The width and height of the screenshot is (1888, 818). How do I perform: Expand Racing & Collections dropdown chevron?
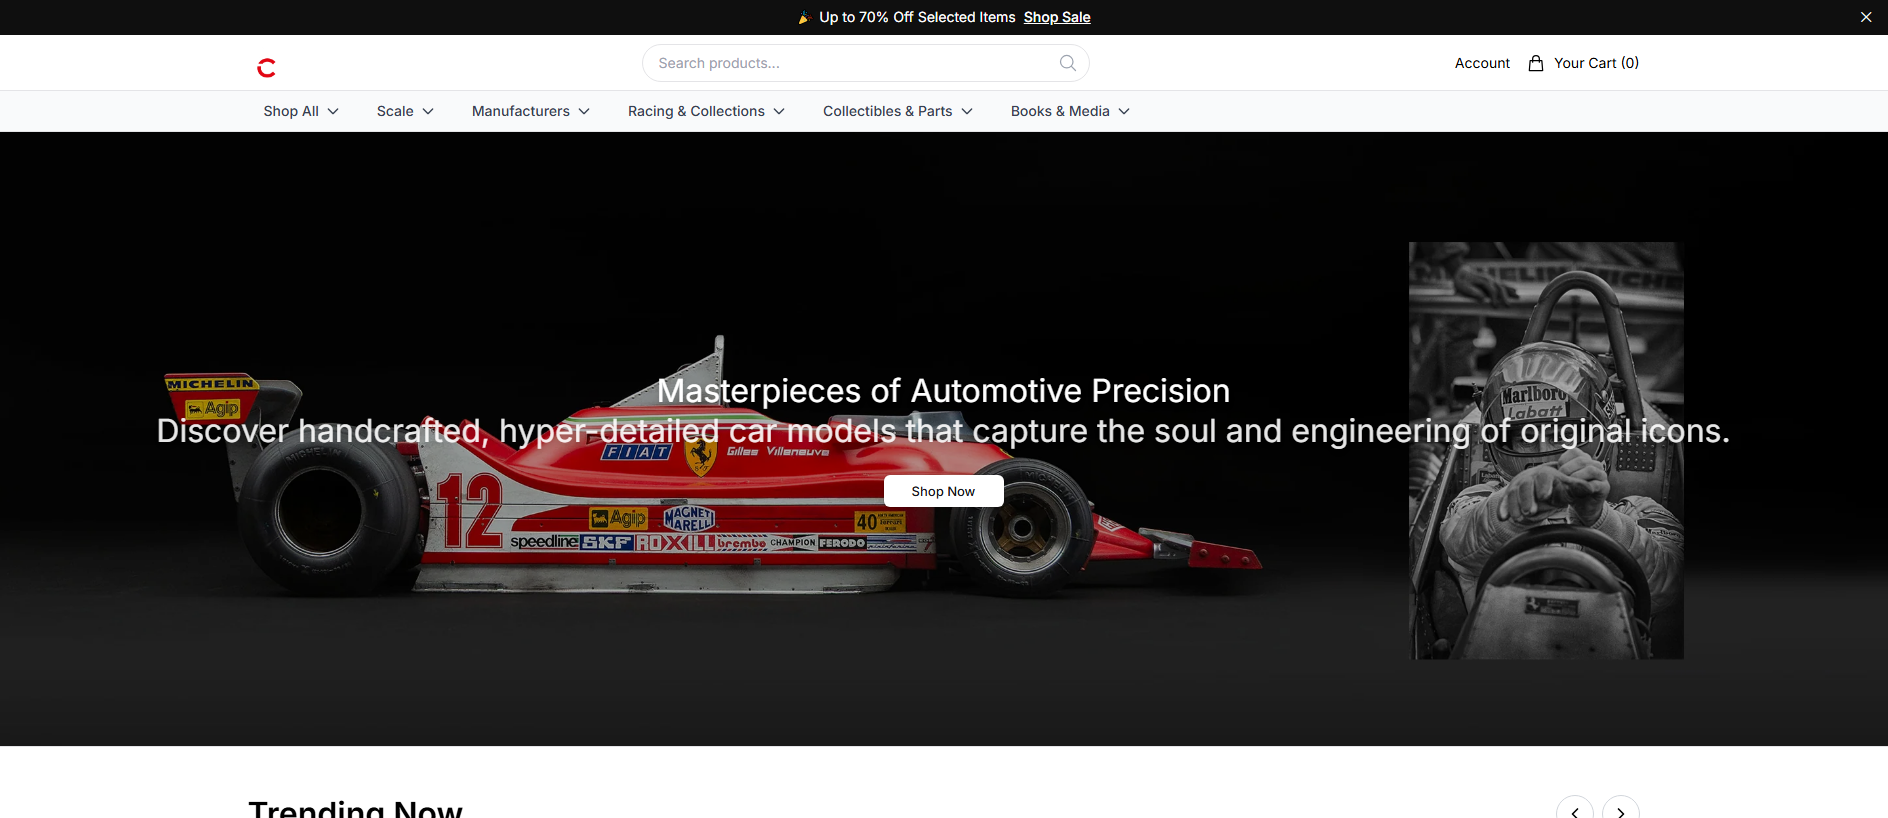(x=779, y=111)
